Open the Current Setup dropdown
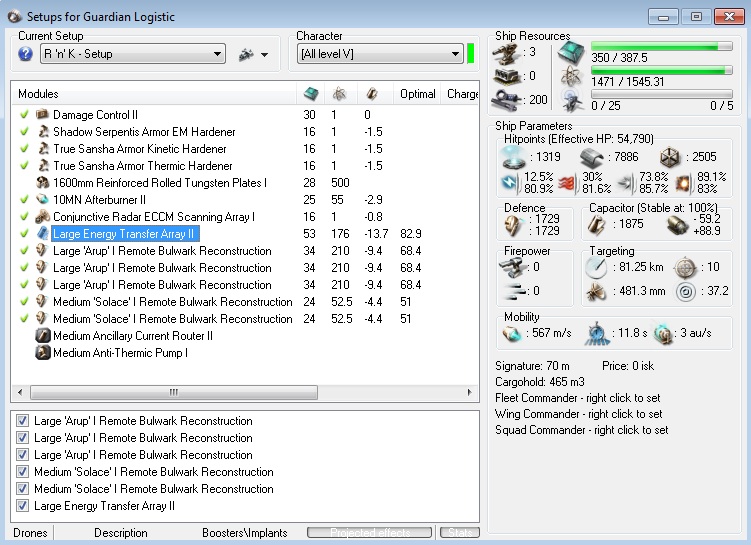Screen dimensions: 751x545 (x=218, y=54)
